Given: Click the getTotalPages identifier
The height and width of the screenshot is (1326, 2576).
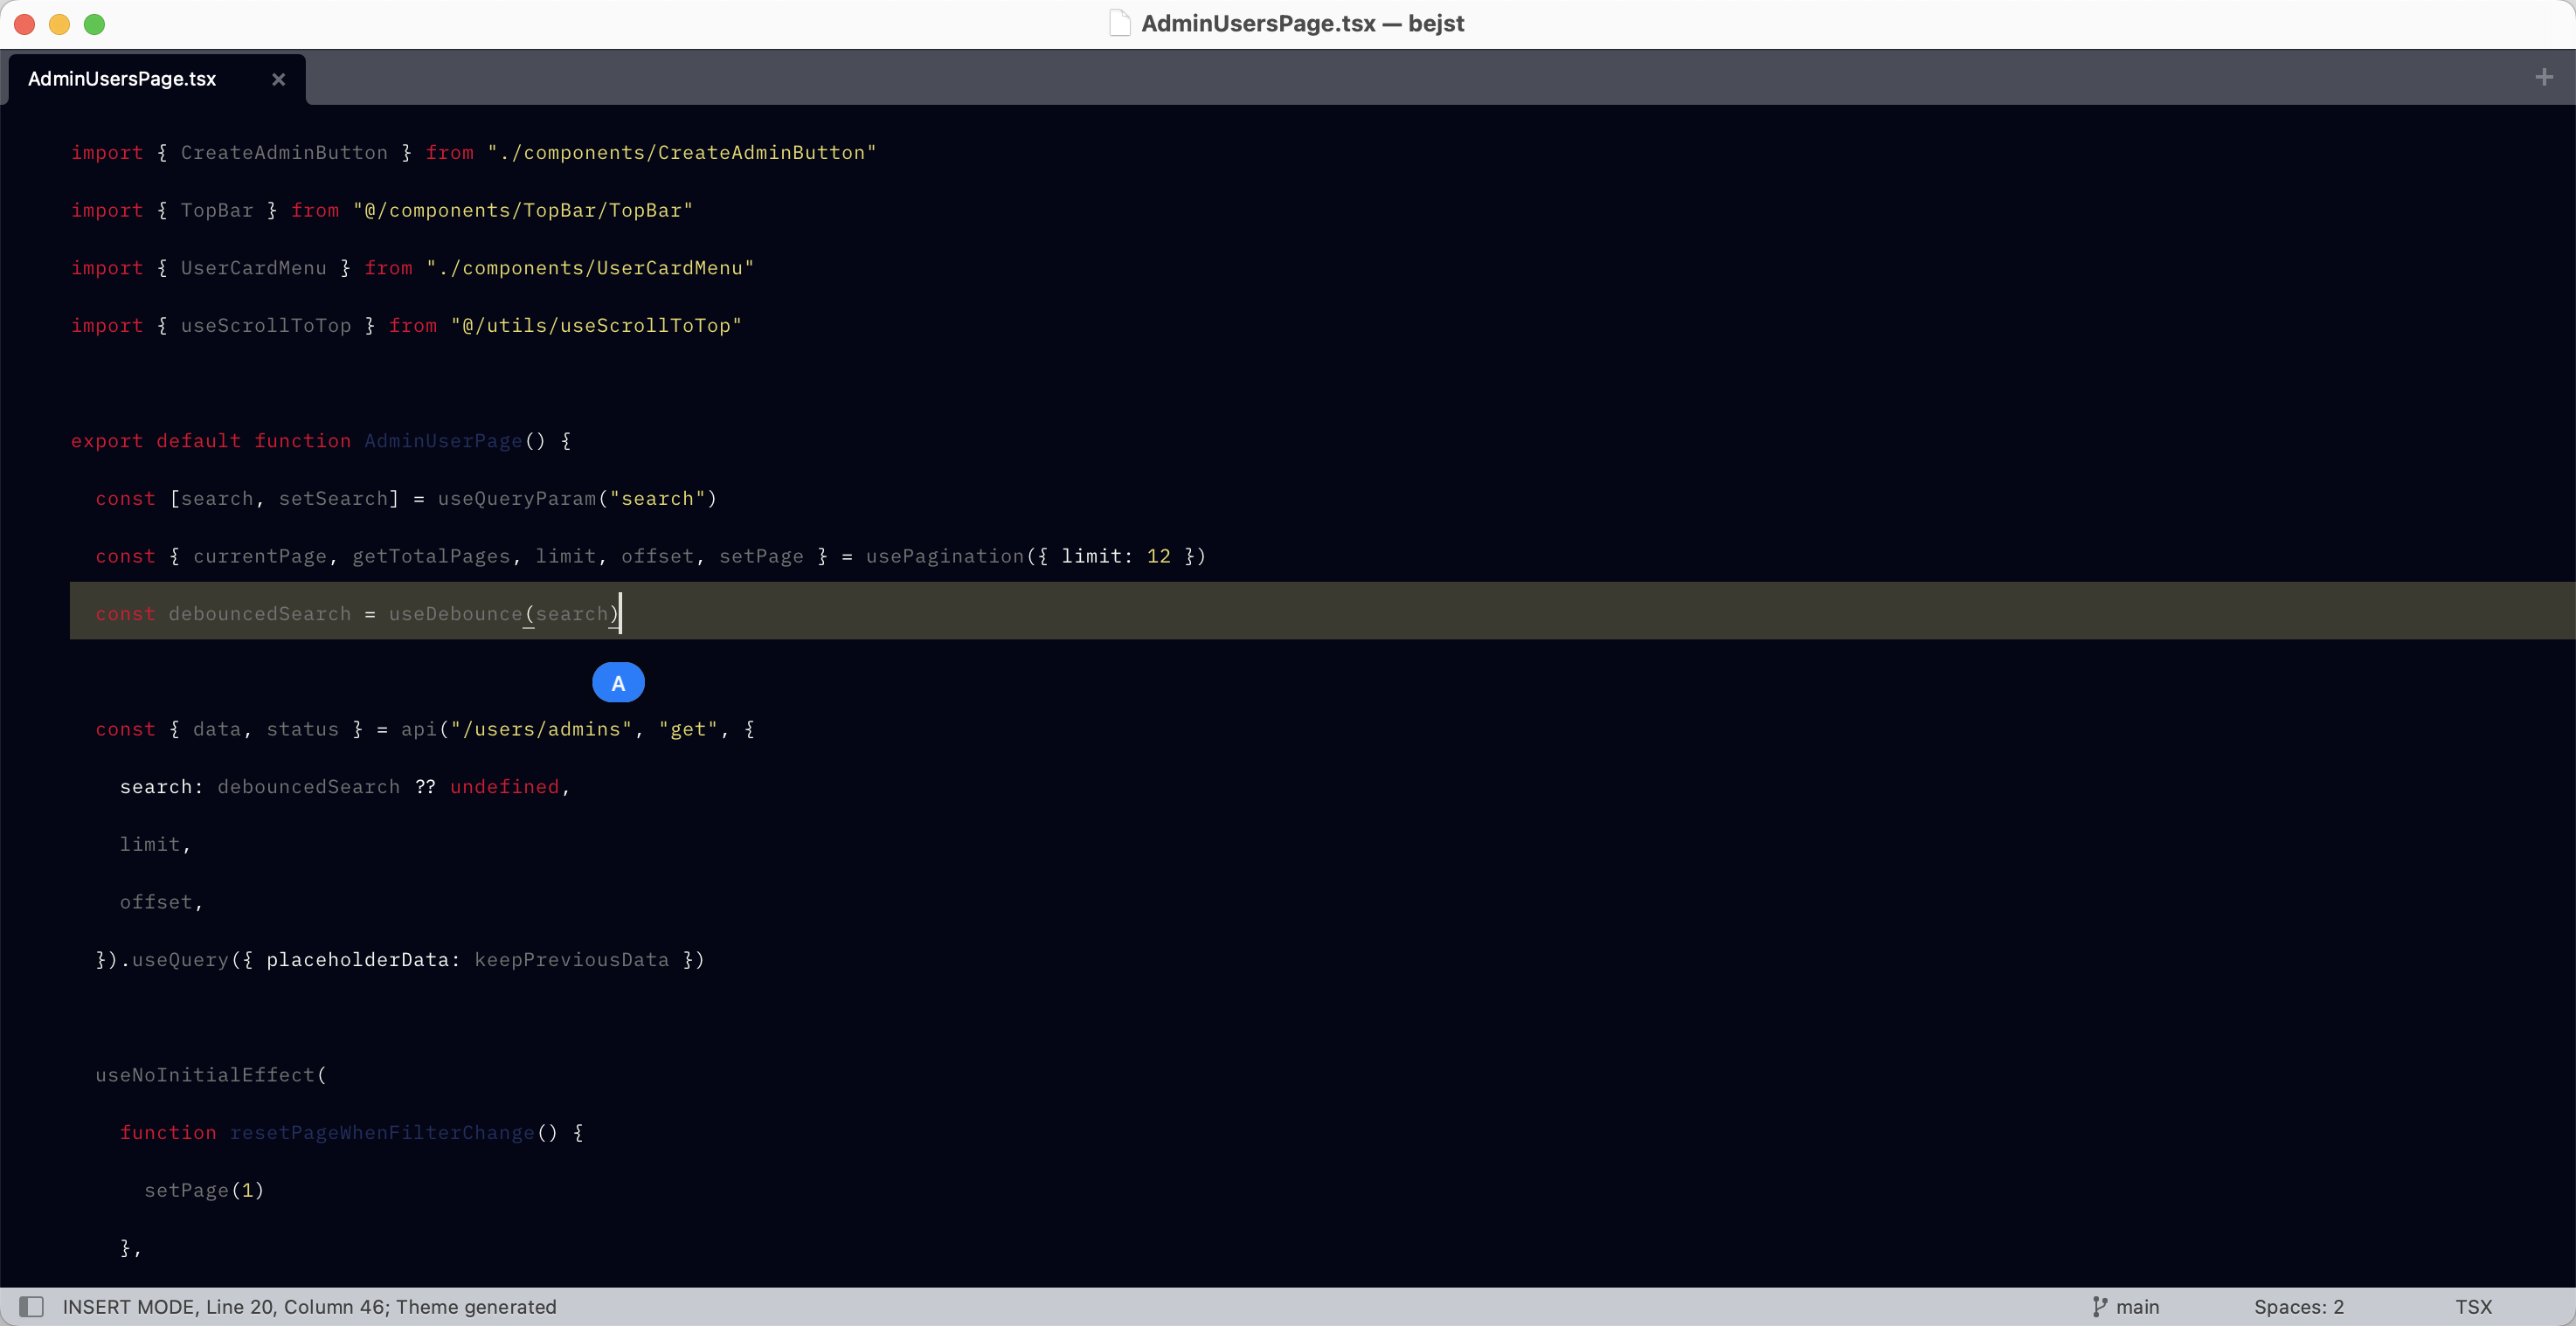Looking at the screenshot, I should (x=431, y=556).
